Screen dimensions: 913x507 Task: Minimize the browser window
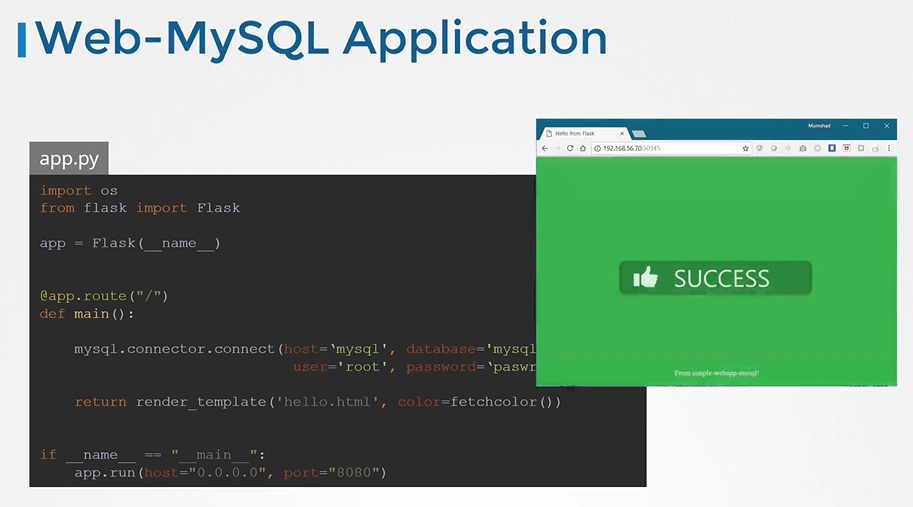pyautogui.click(x=846, y=126)
